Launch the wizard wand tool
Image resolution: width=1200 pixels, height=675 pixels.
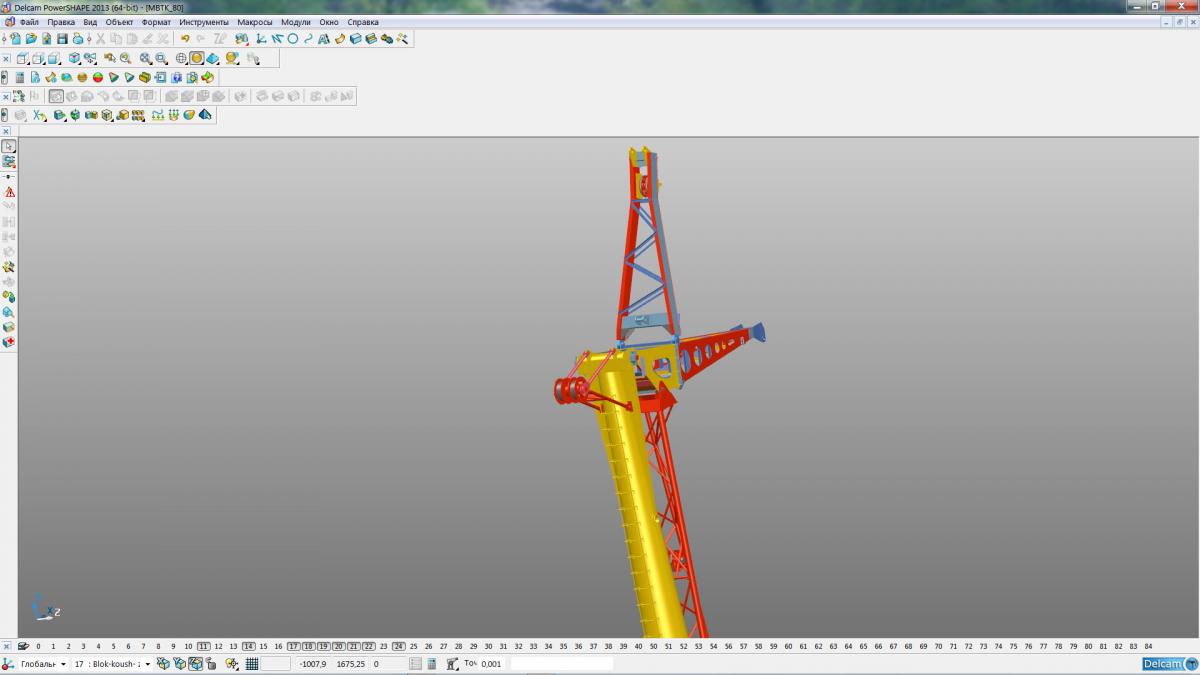(x=402, y=38)
